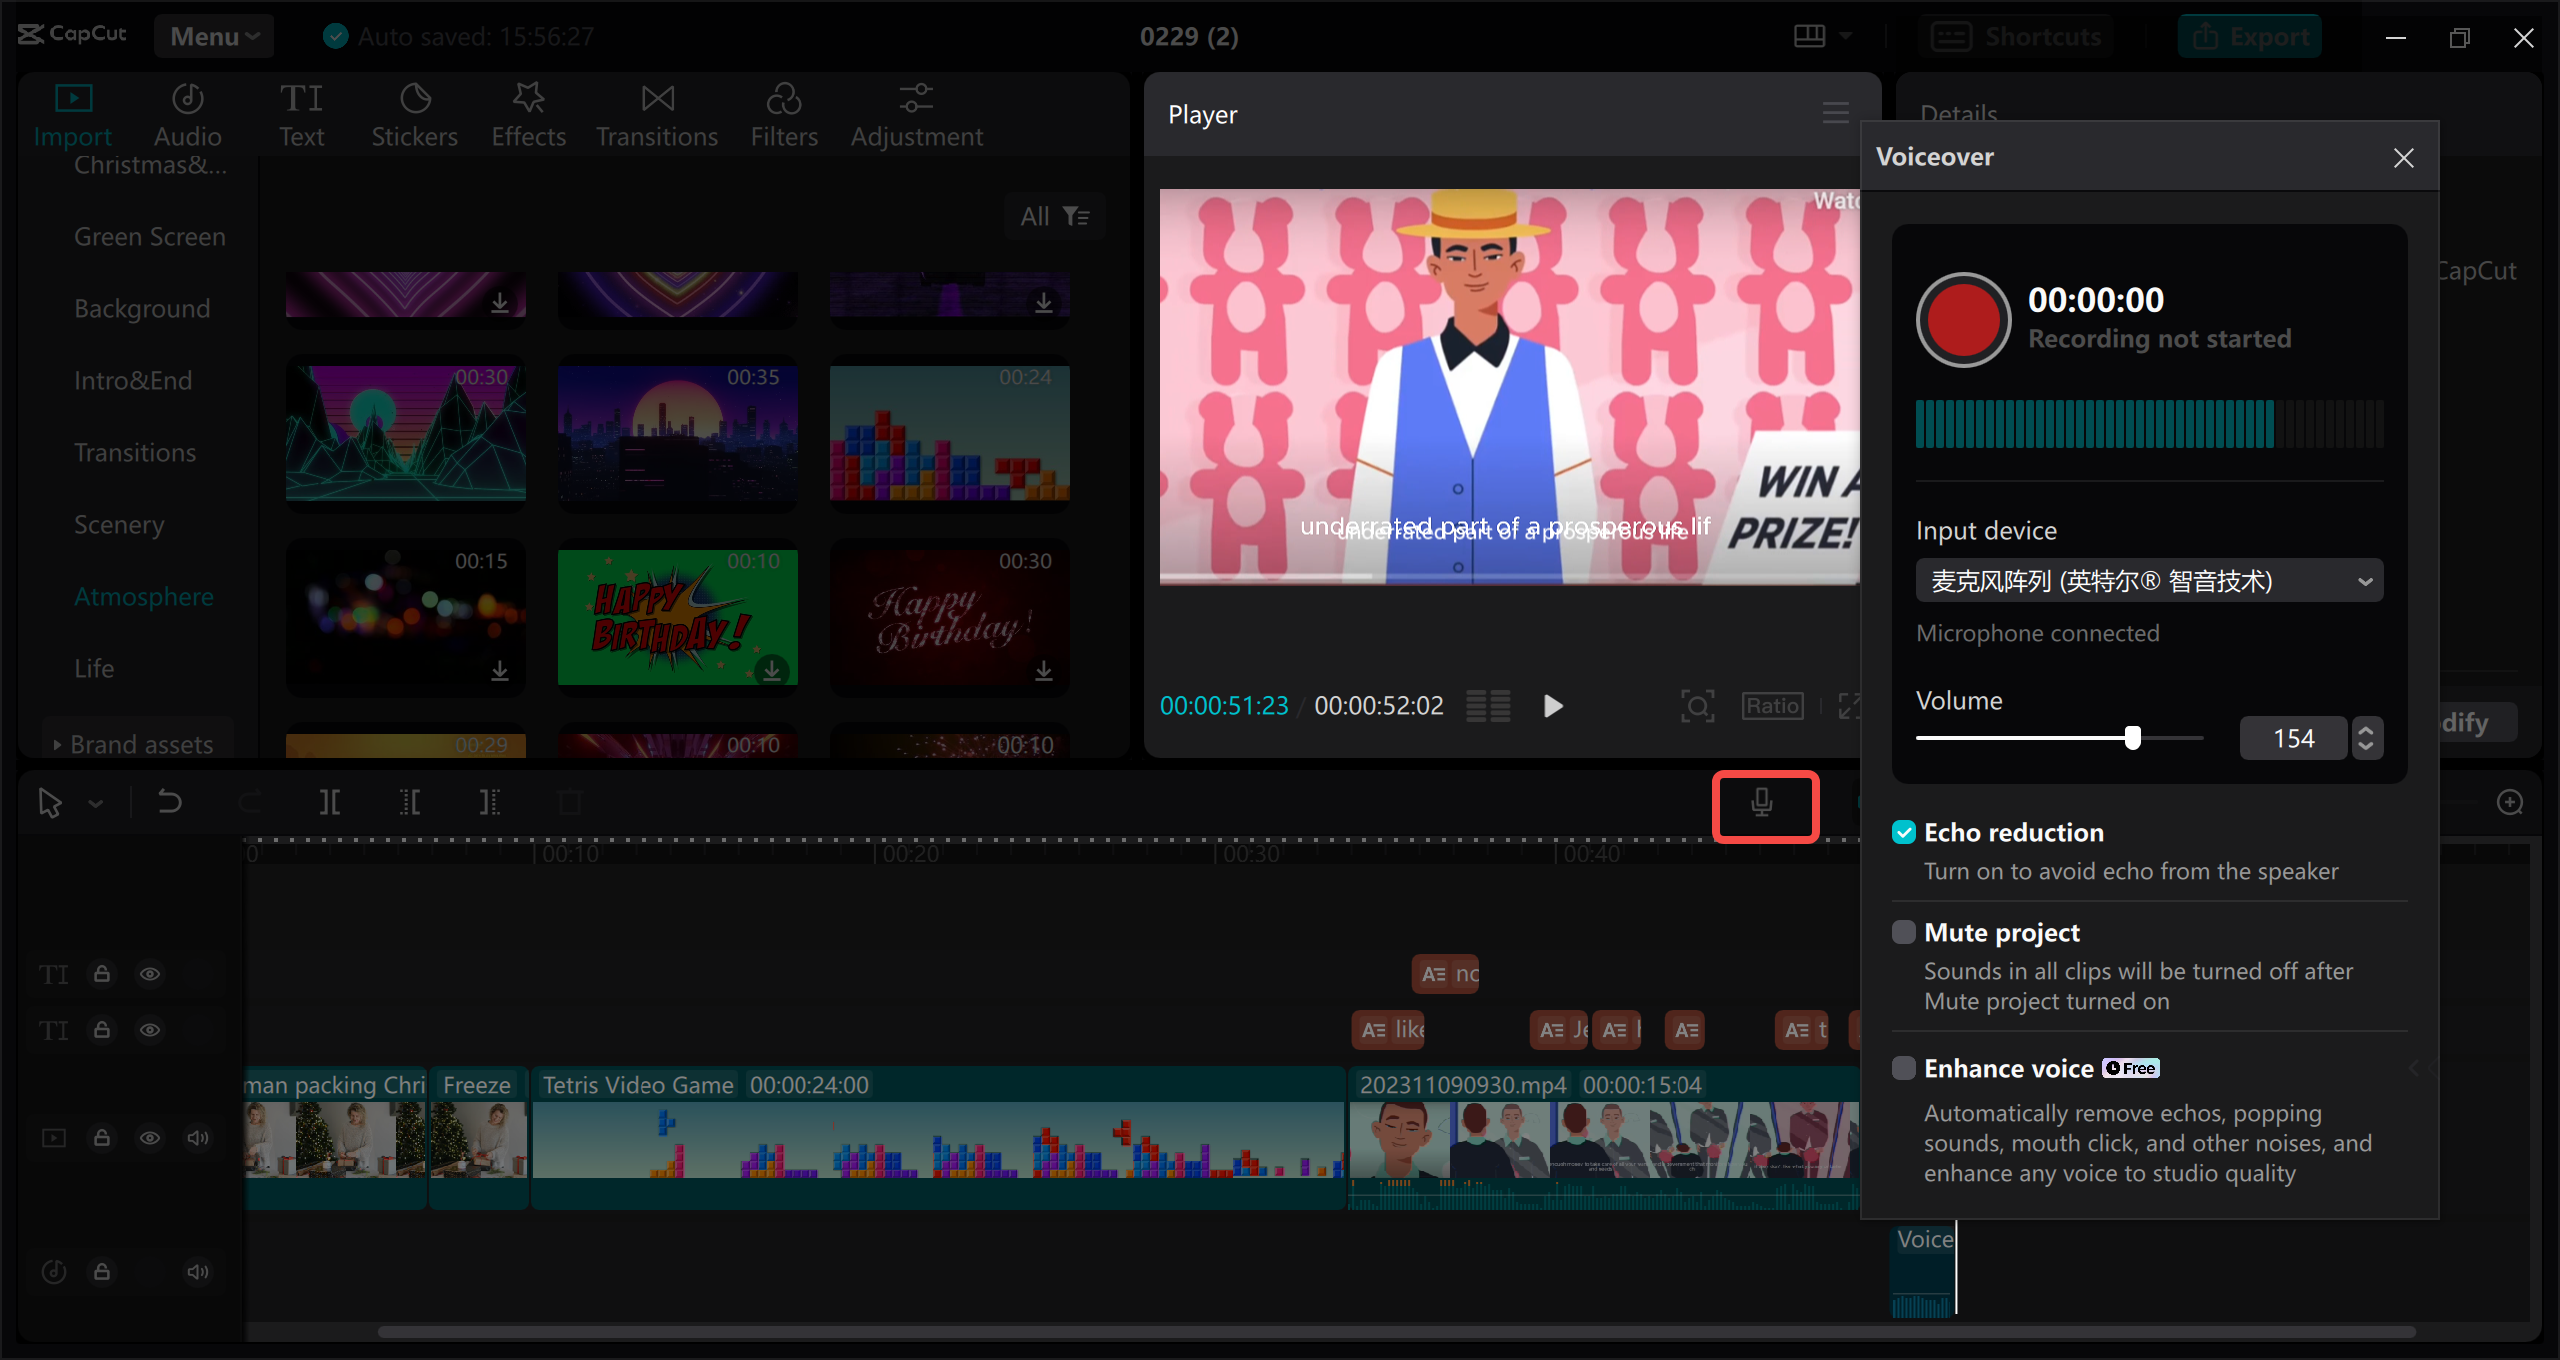Open the Transitions tool tab
2560x1360 pixels.
(x=656, y=115)
